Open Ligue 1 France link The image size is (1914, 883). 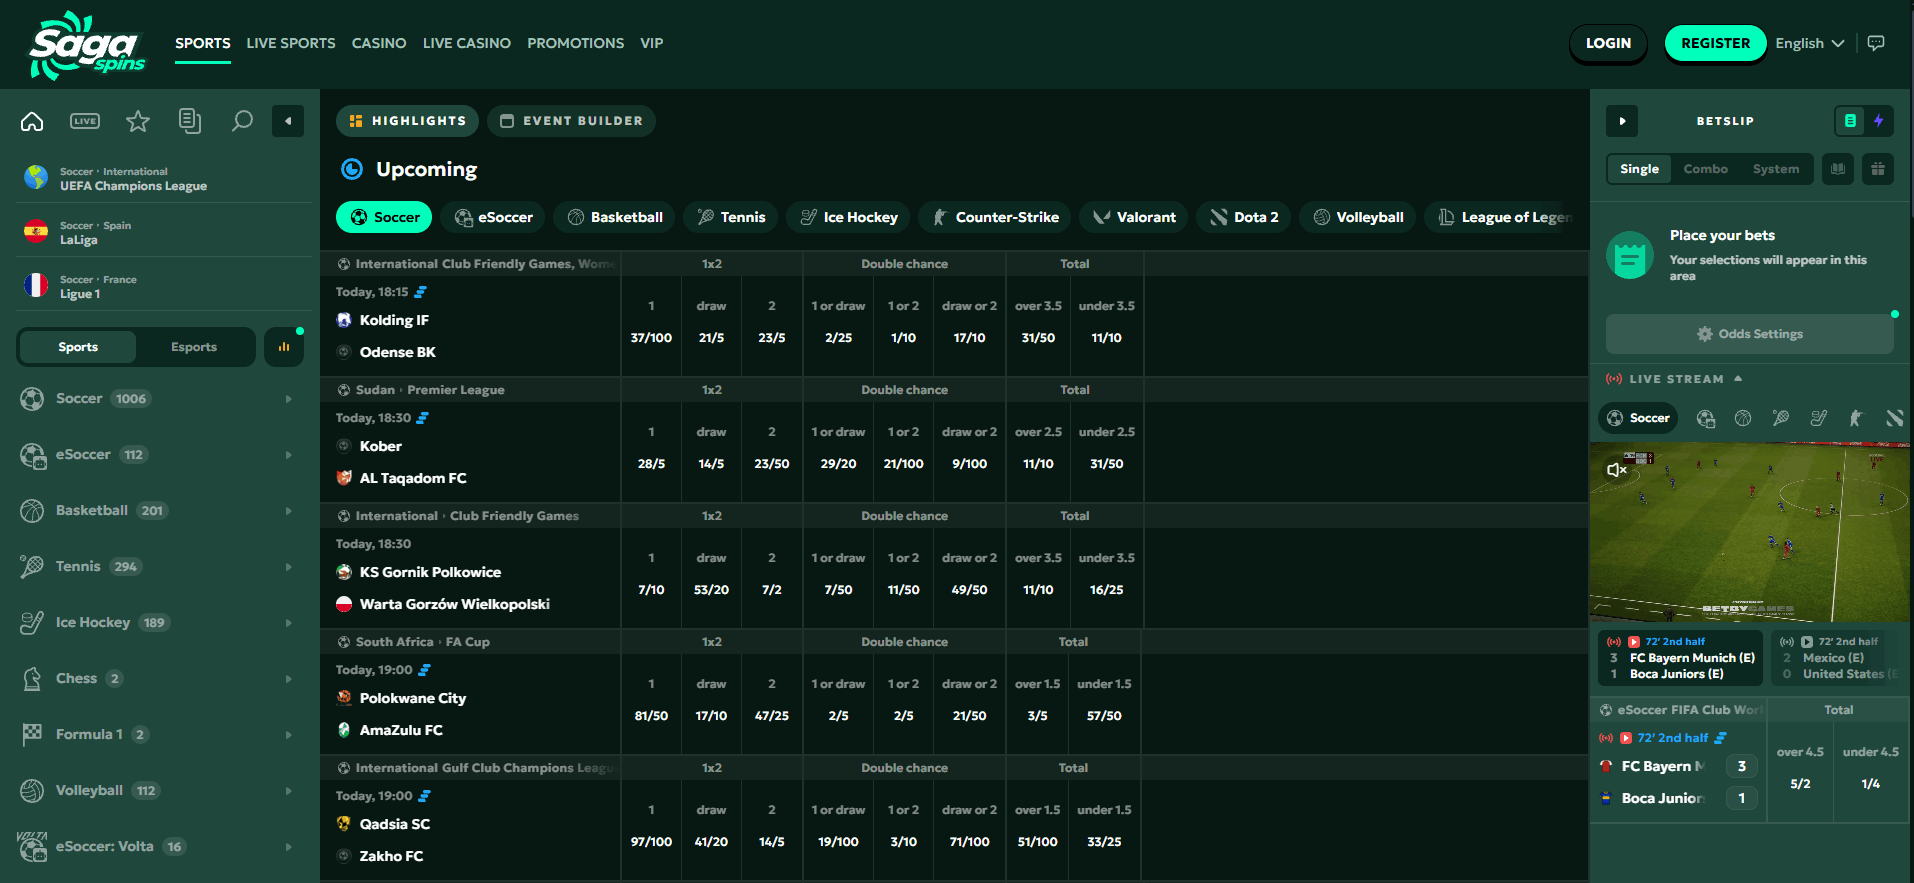click(164, 286)
